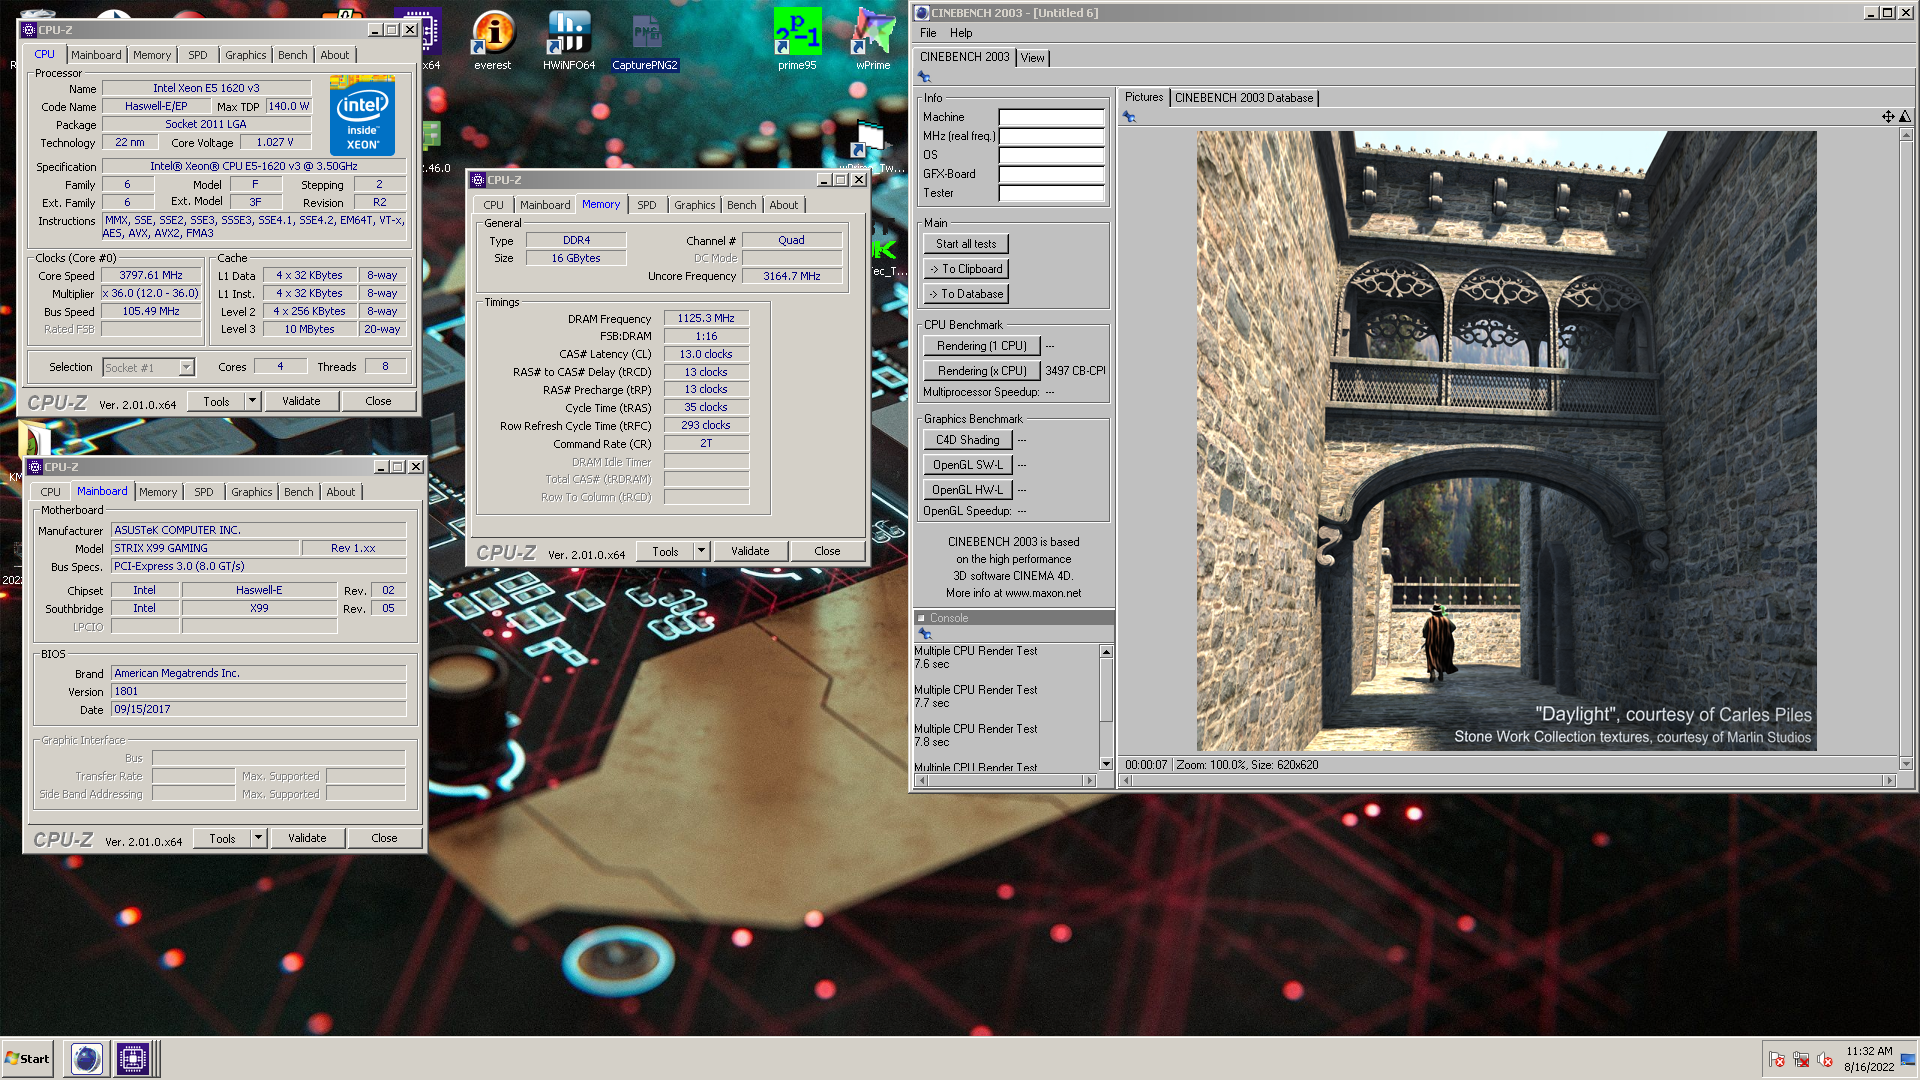
Task: Click the Tester input field
Action: [x=1051, y=193]
